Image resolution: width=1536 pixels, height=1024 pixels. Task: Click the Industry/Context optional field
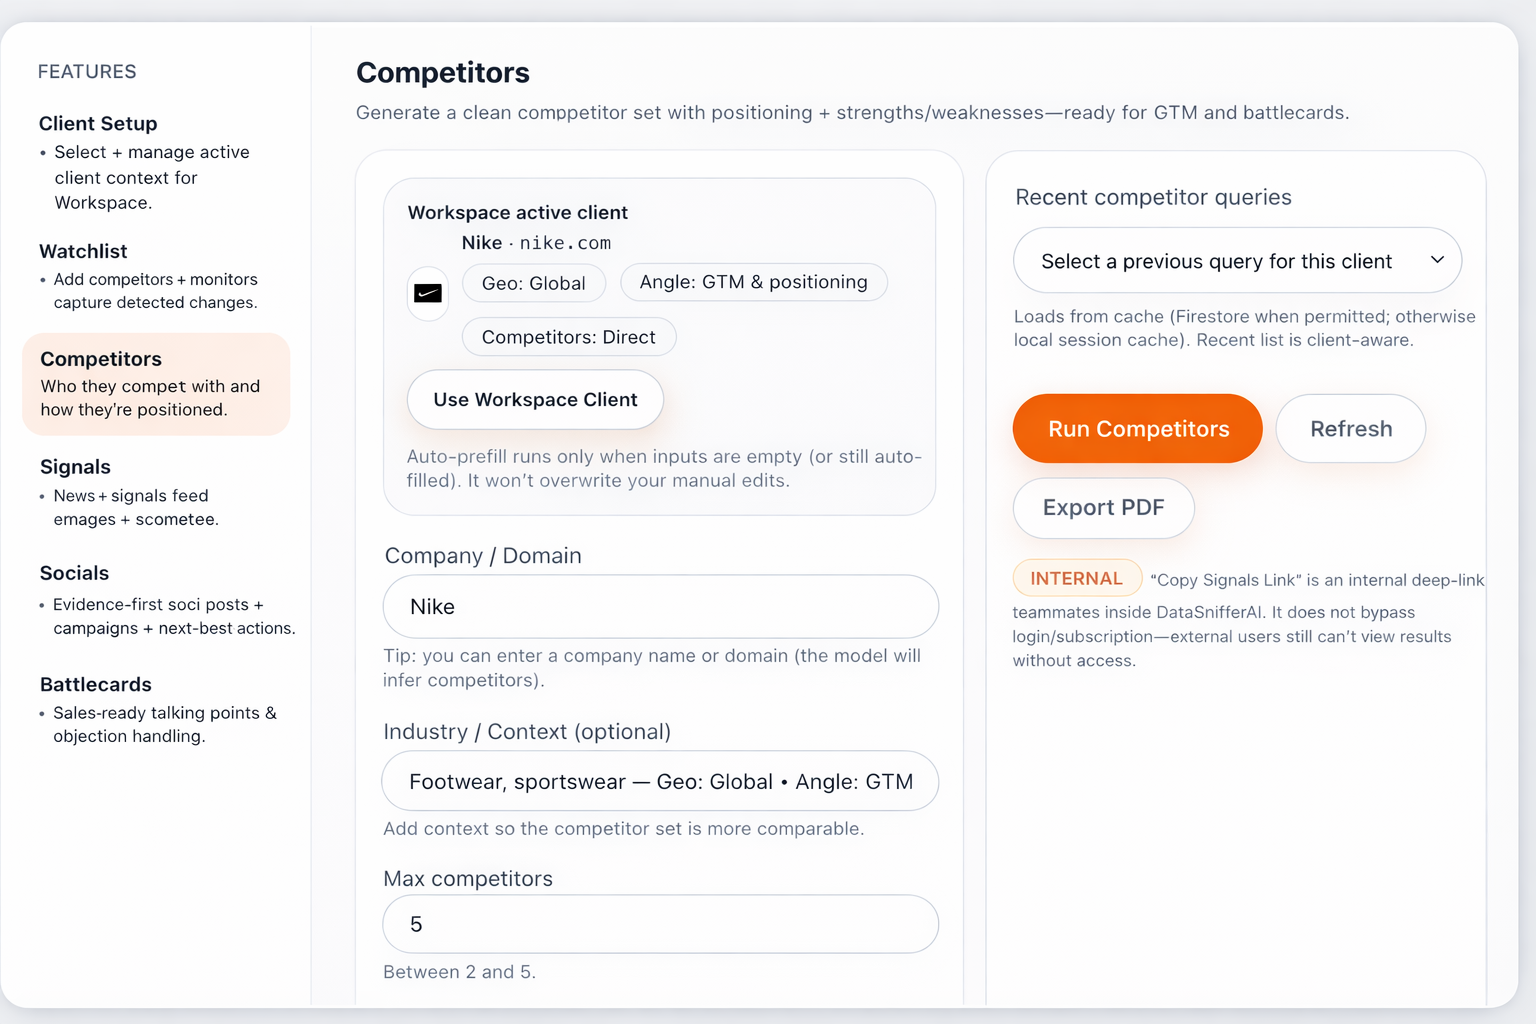[660, 781]
